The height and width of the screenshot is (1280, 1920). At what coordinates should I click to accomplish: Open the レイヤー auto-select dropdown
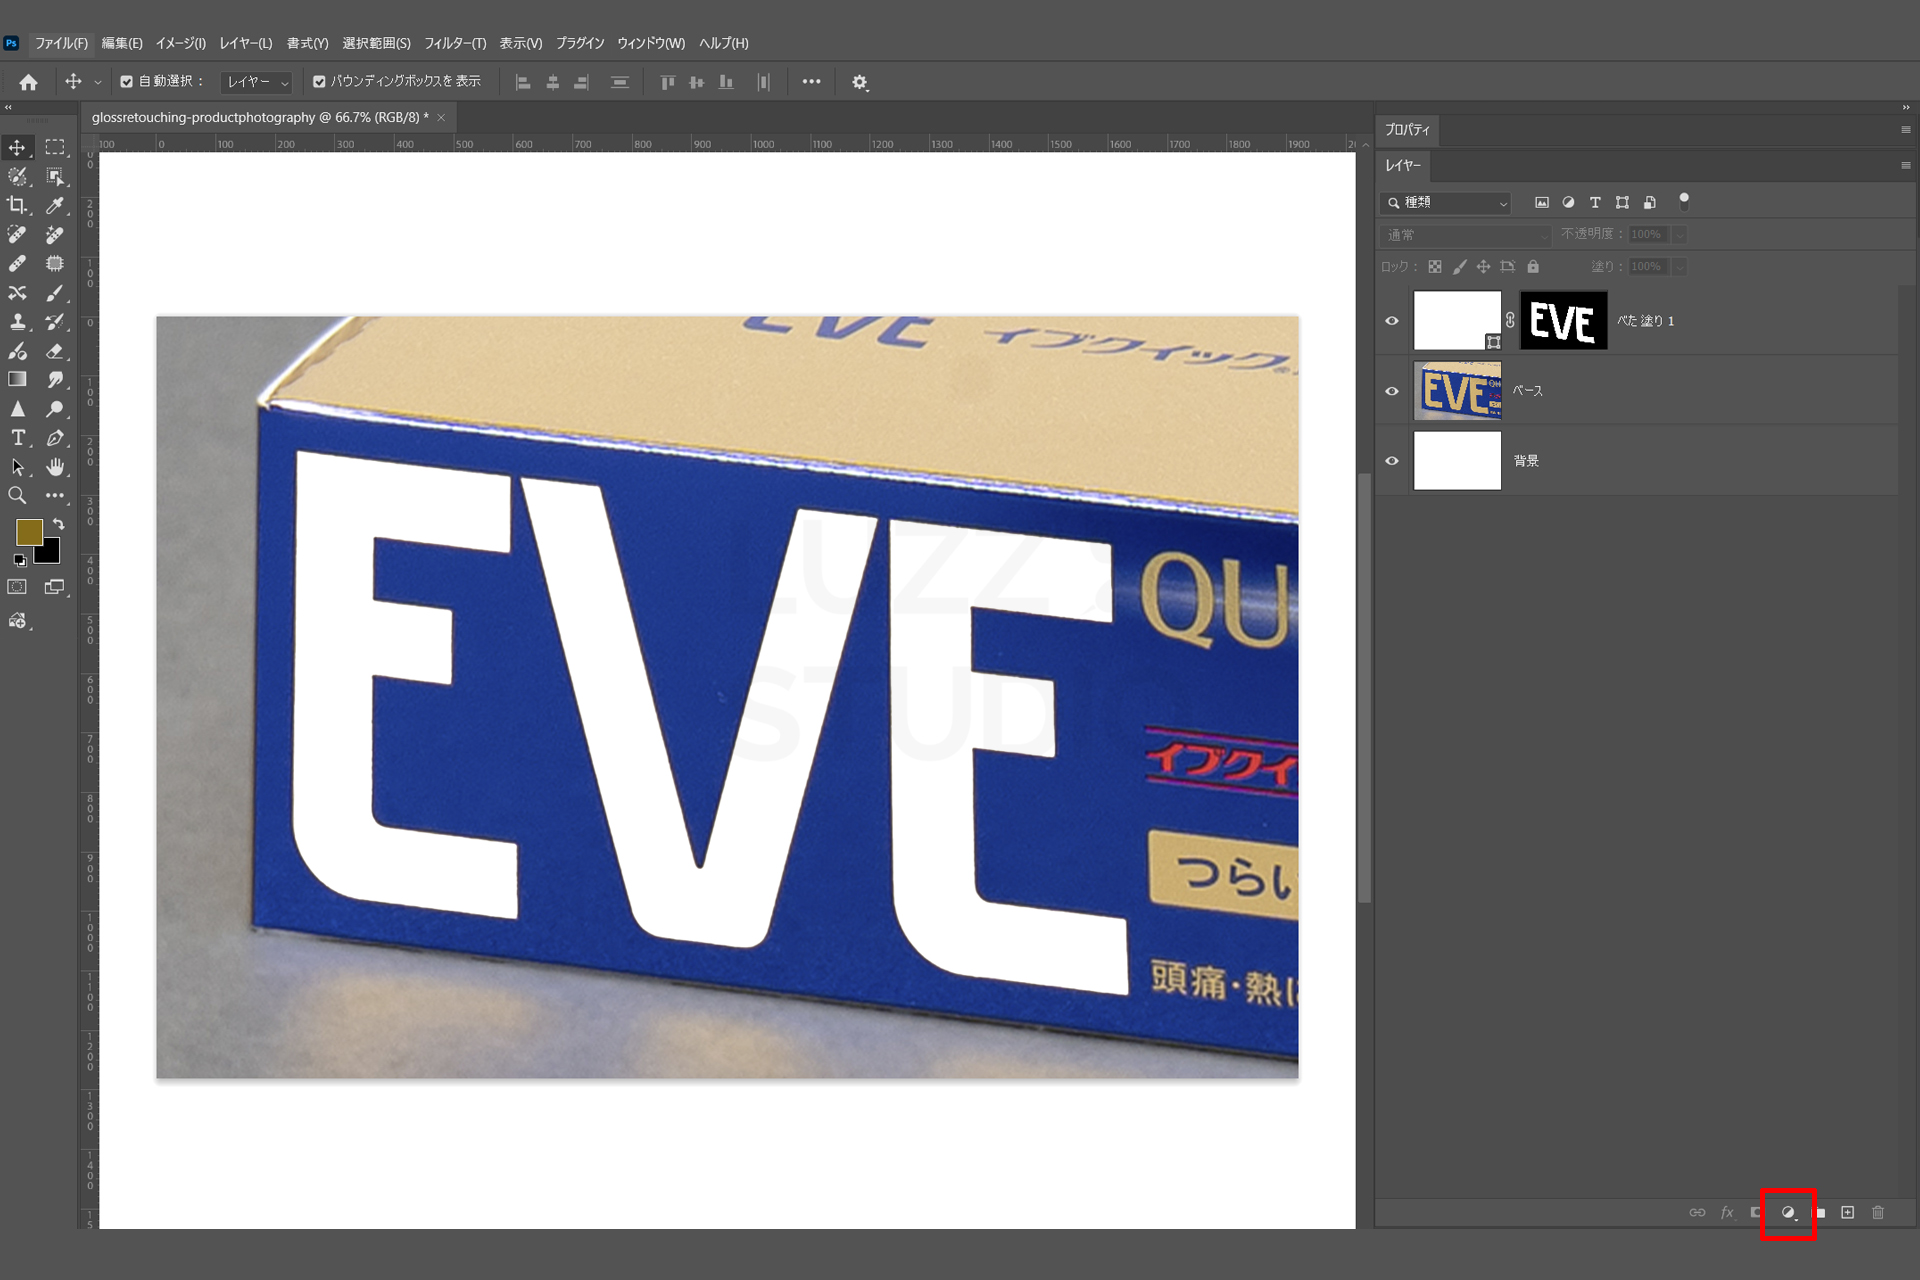coord(257,82)
